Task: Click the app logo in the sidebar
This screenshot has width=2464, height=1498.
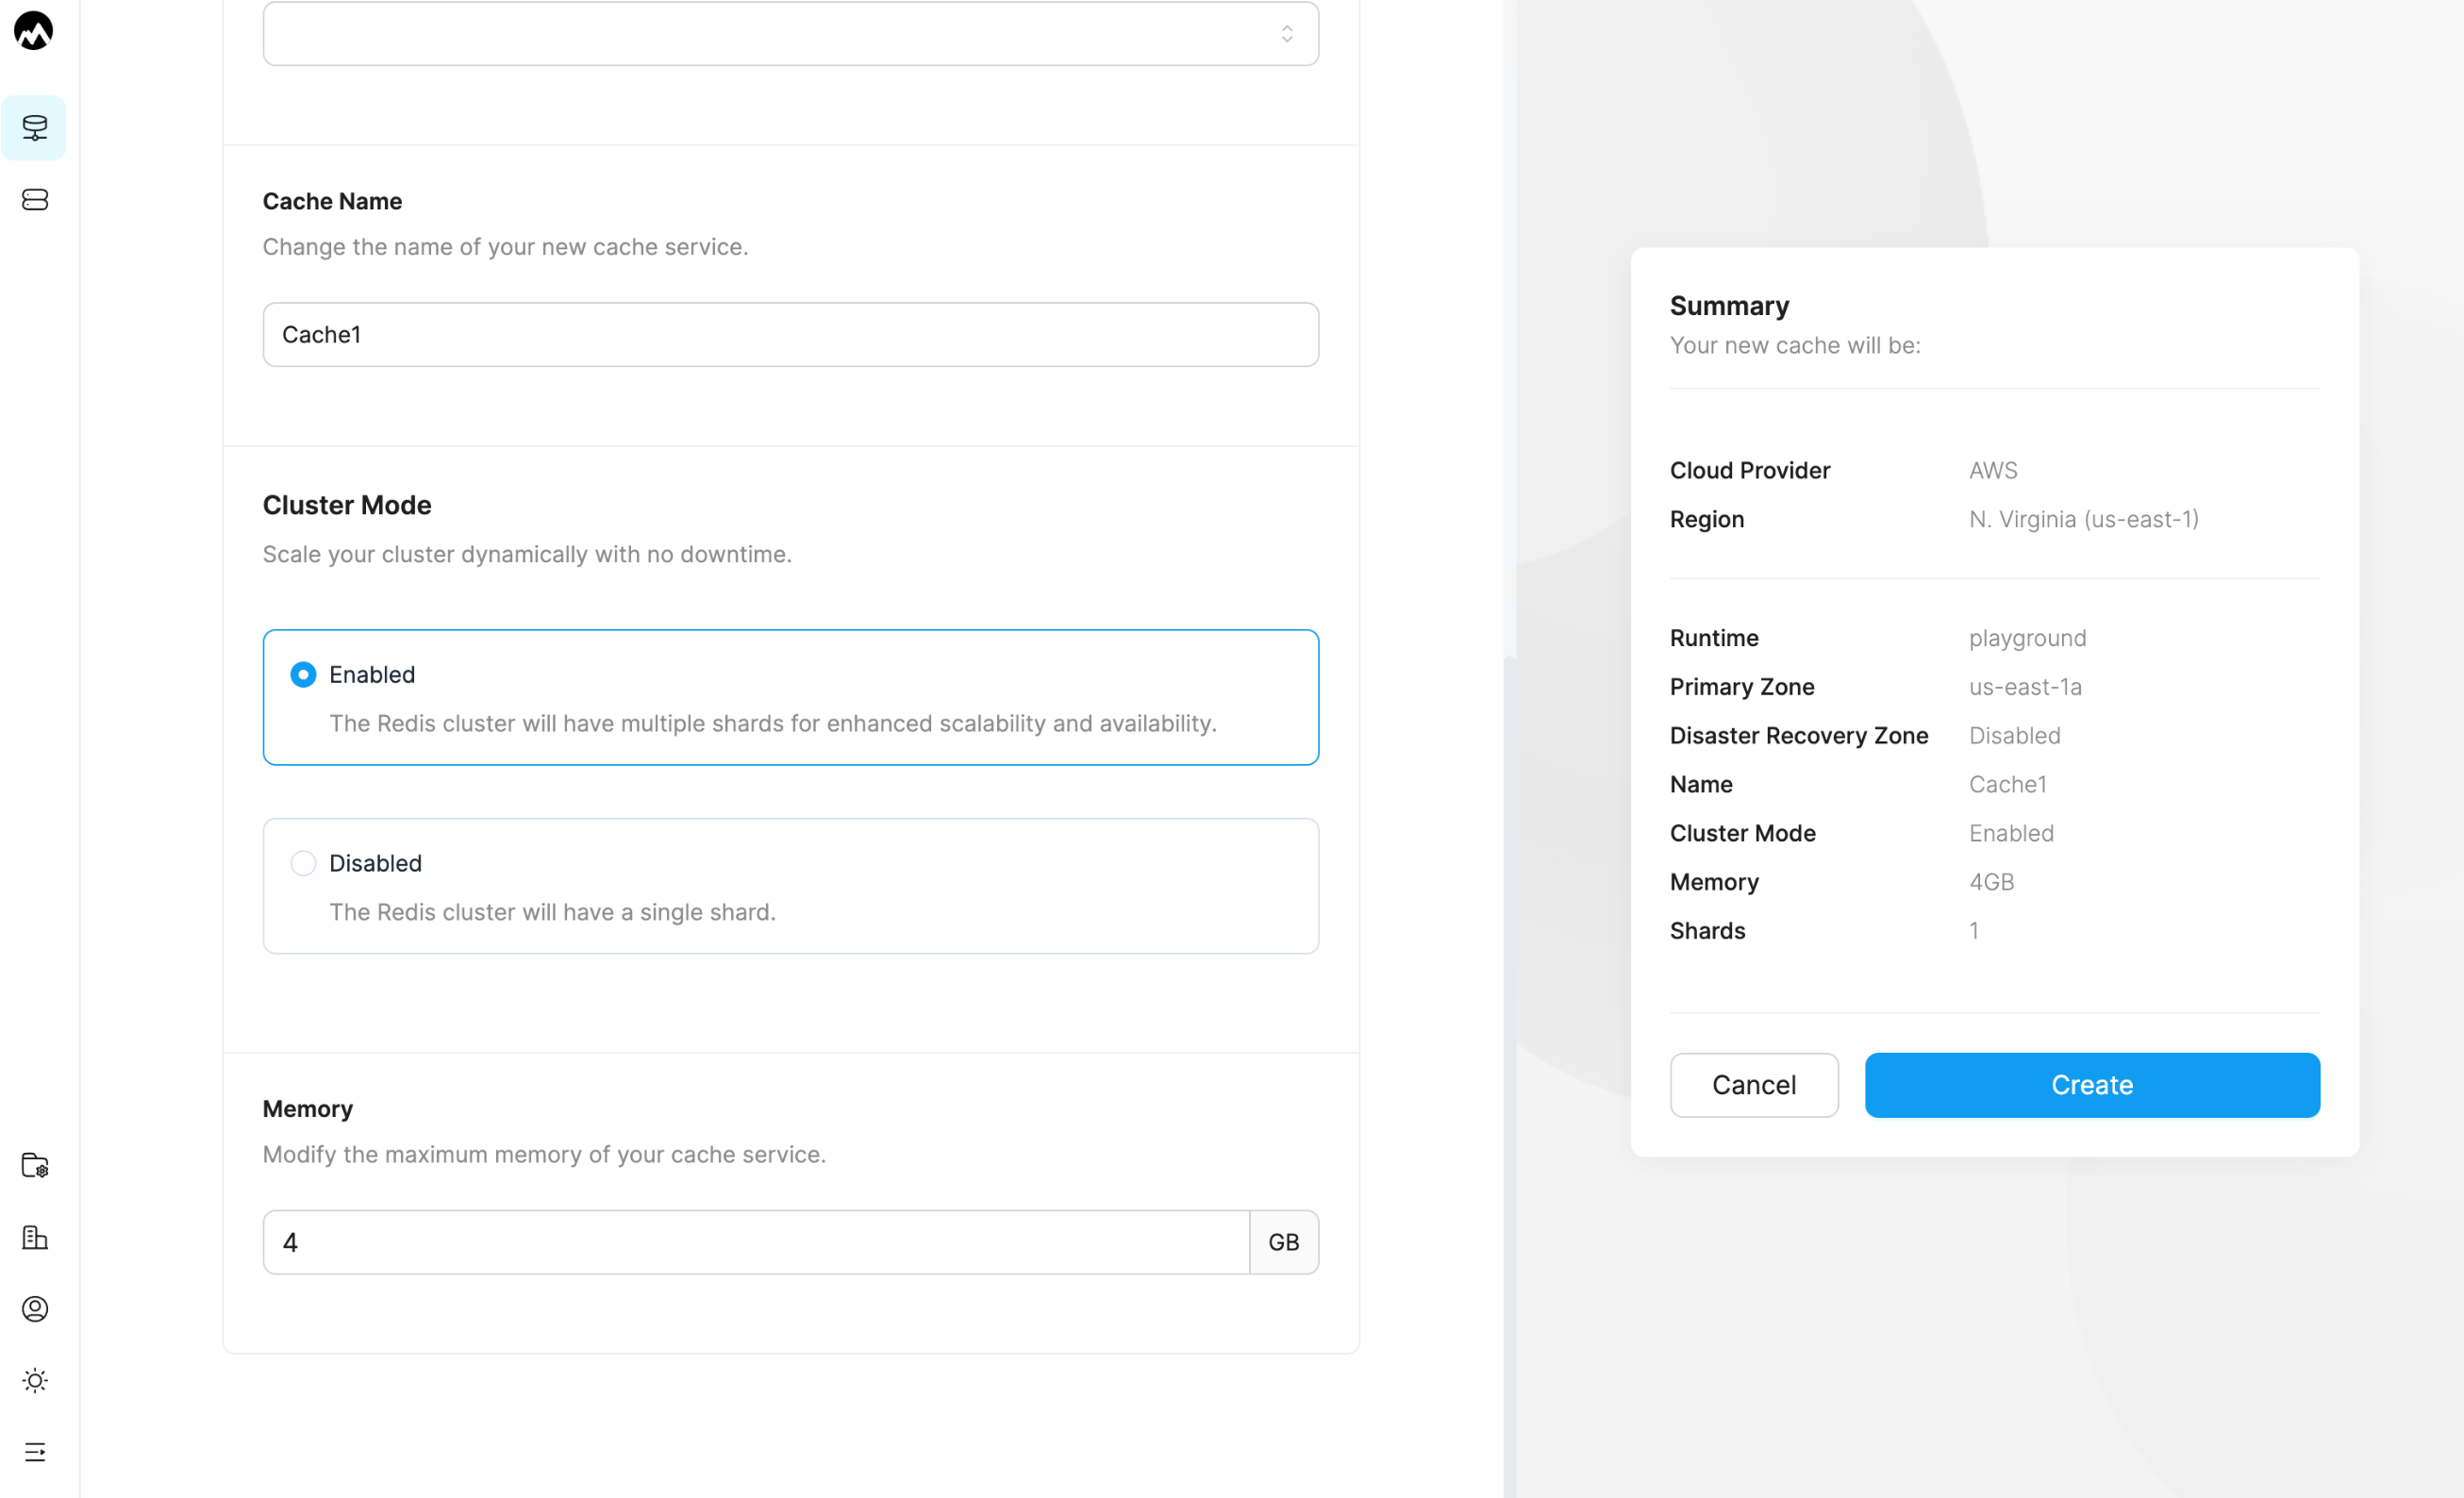Action: click(x=34, y=31)
